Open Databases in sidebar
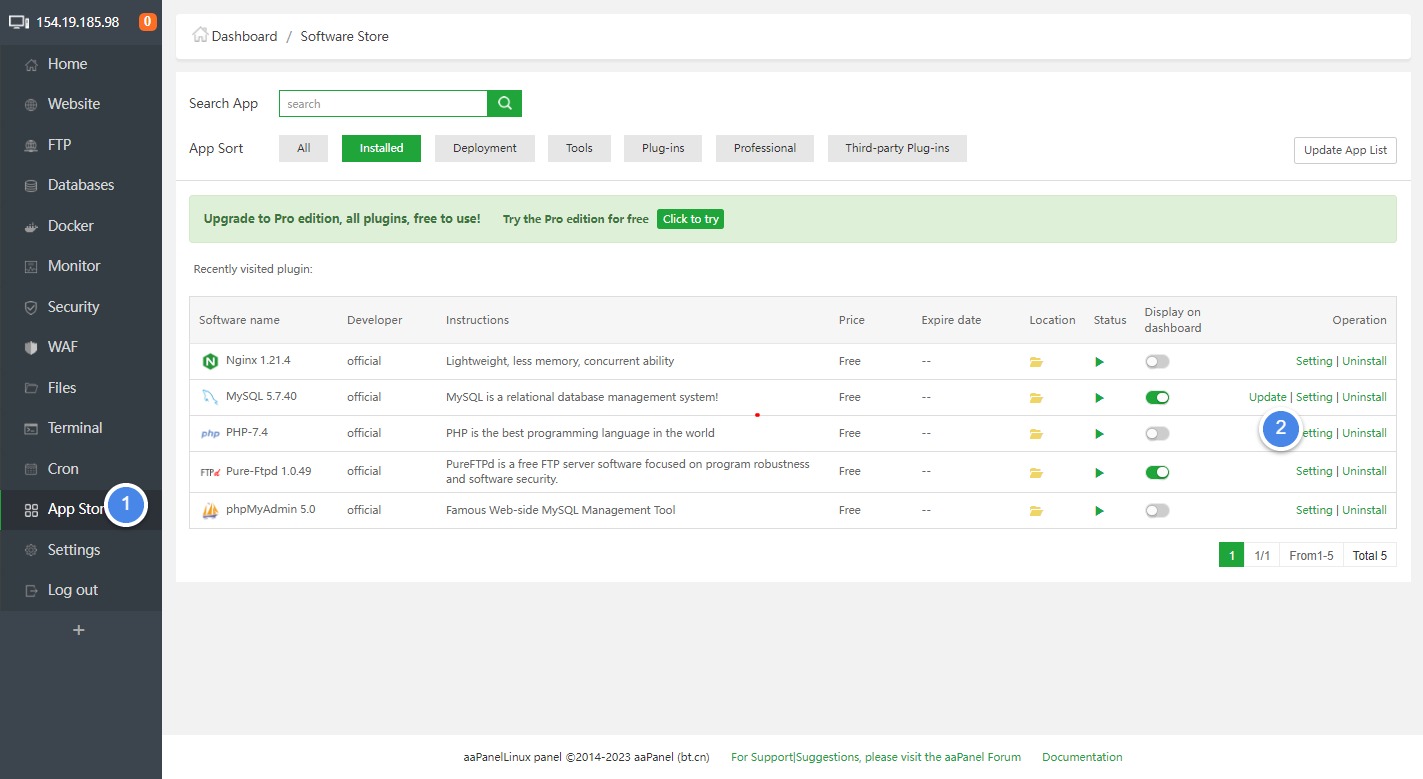1423x779 pixels. click(81, 185)
